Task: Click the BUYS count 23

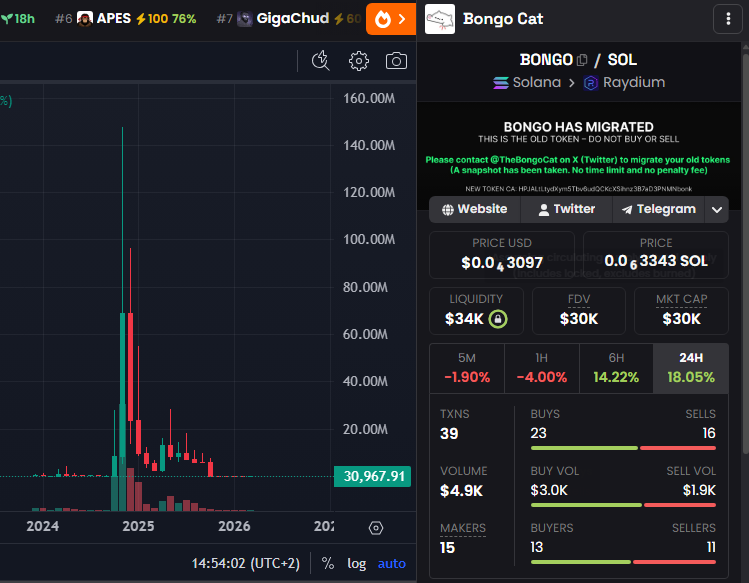Action: [538, 433]
